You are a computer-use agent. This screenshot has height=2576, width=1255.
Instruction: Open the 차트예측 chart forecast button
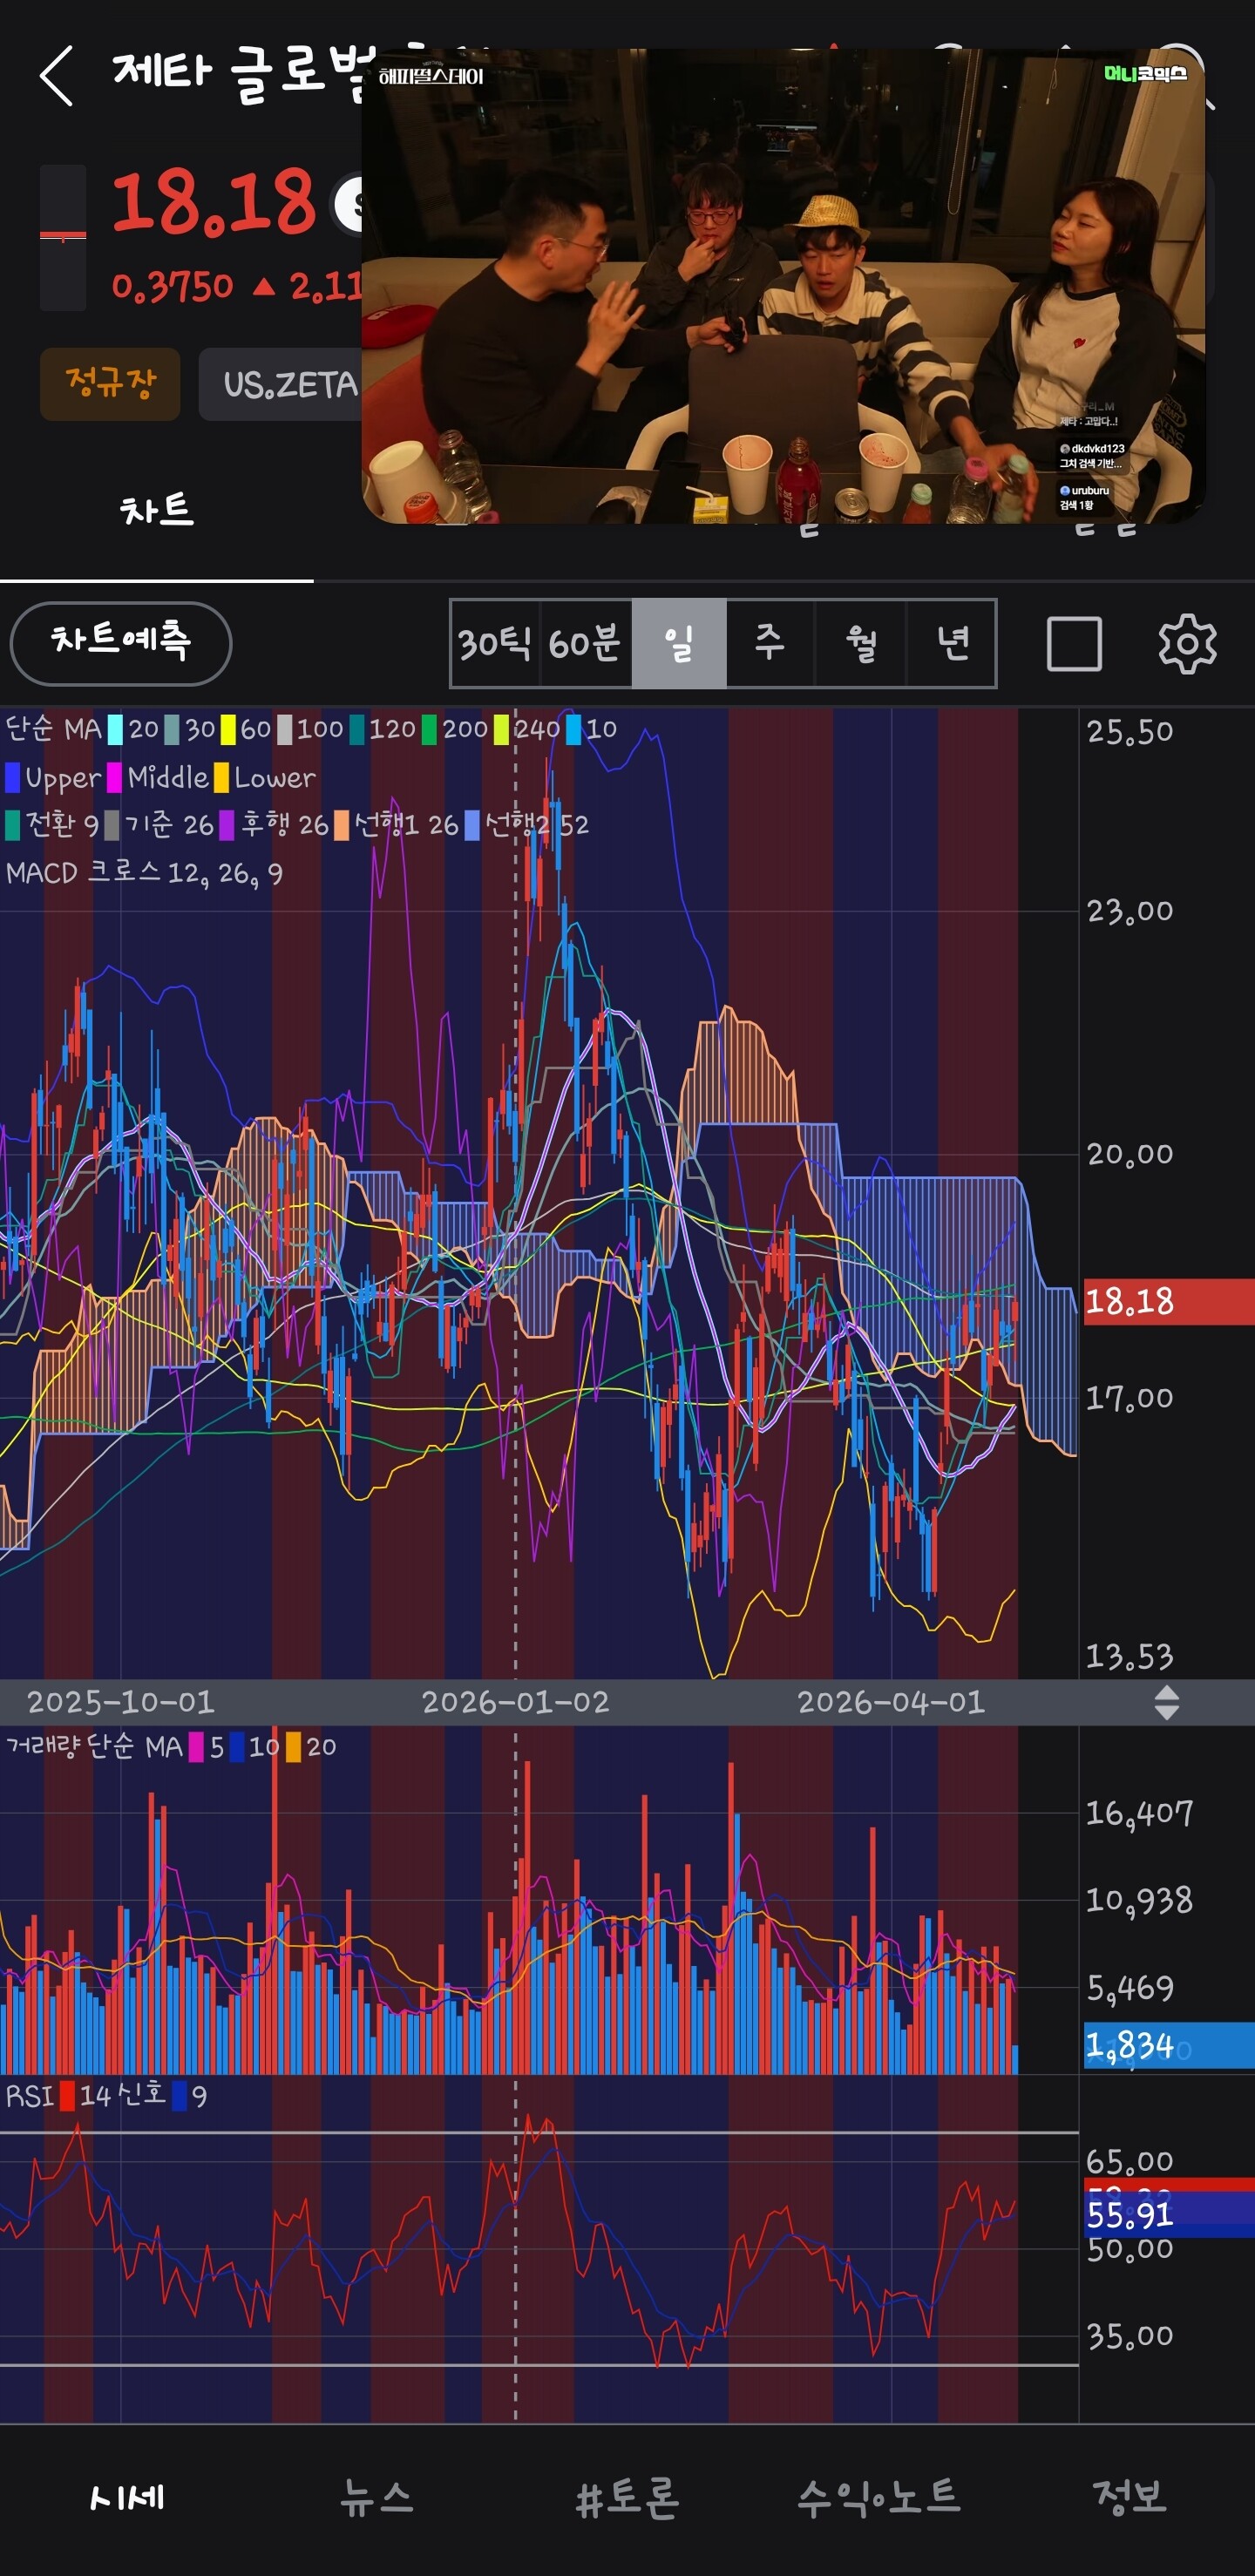point(121,643)
